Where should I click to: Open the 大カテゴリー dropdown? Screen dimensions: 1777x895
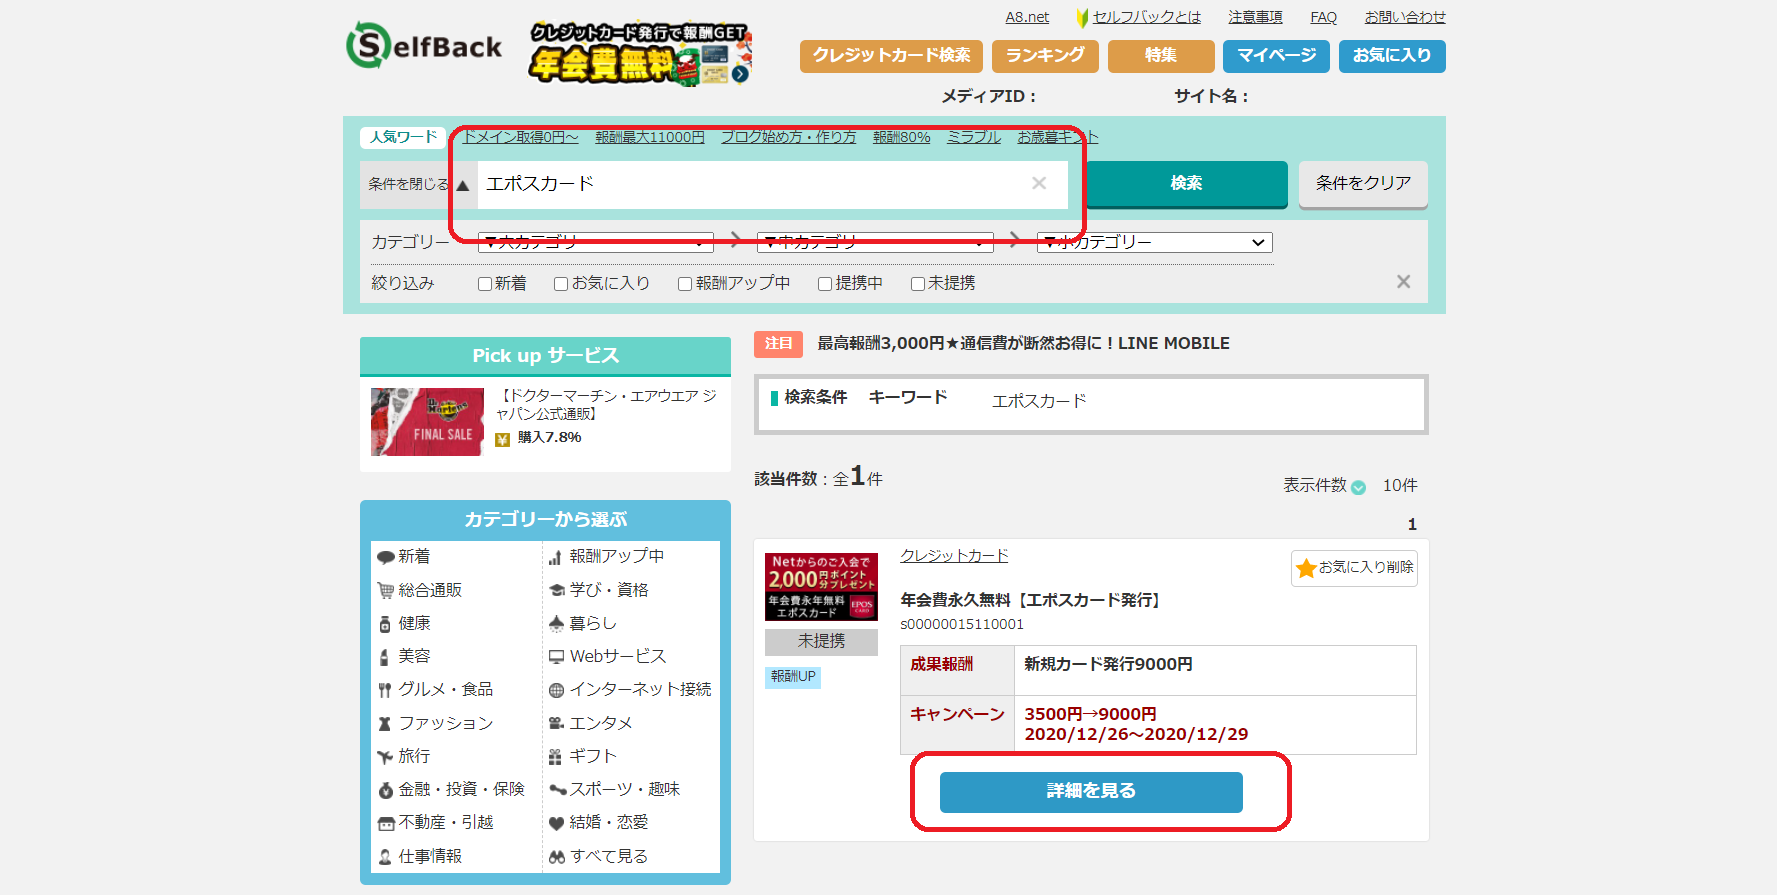(x=596, y=242)
